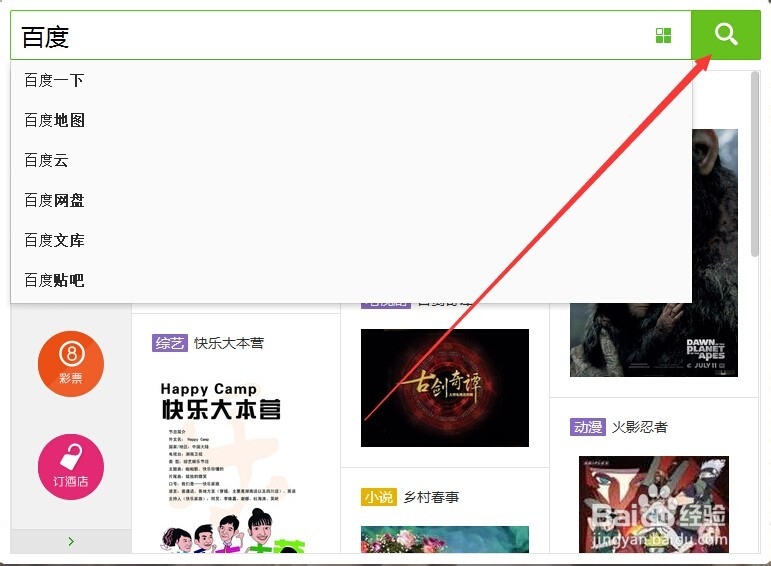Open the green grid apps icon

coord(663,35)
